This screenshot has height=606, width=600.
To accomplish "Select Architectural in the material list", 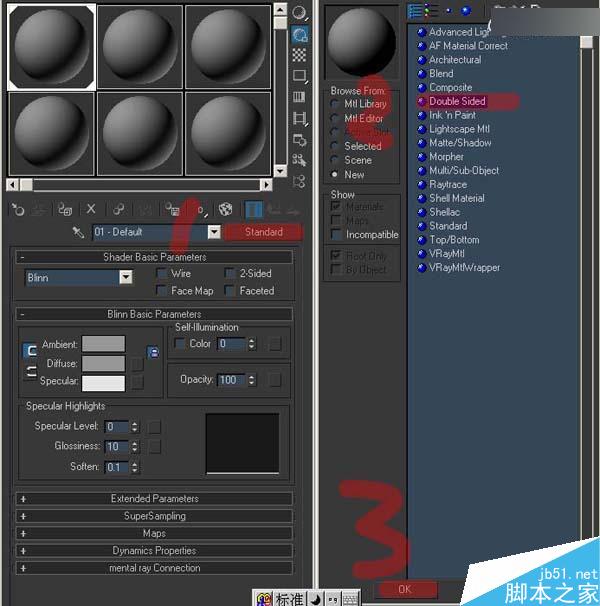I will [455, 60].
